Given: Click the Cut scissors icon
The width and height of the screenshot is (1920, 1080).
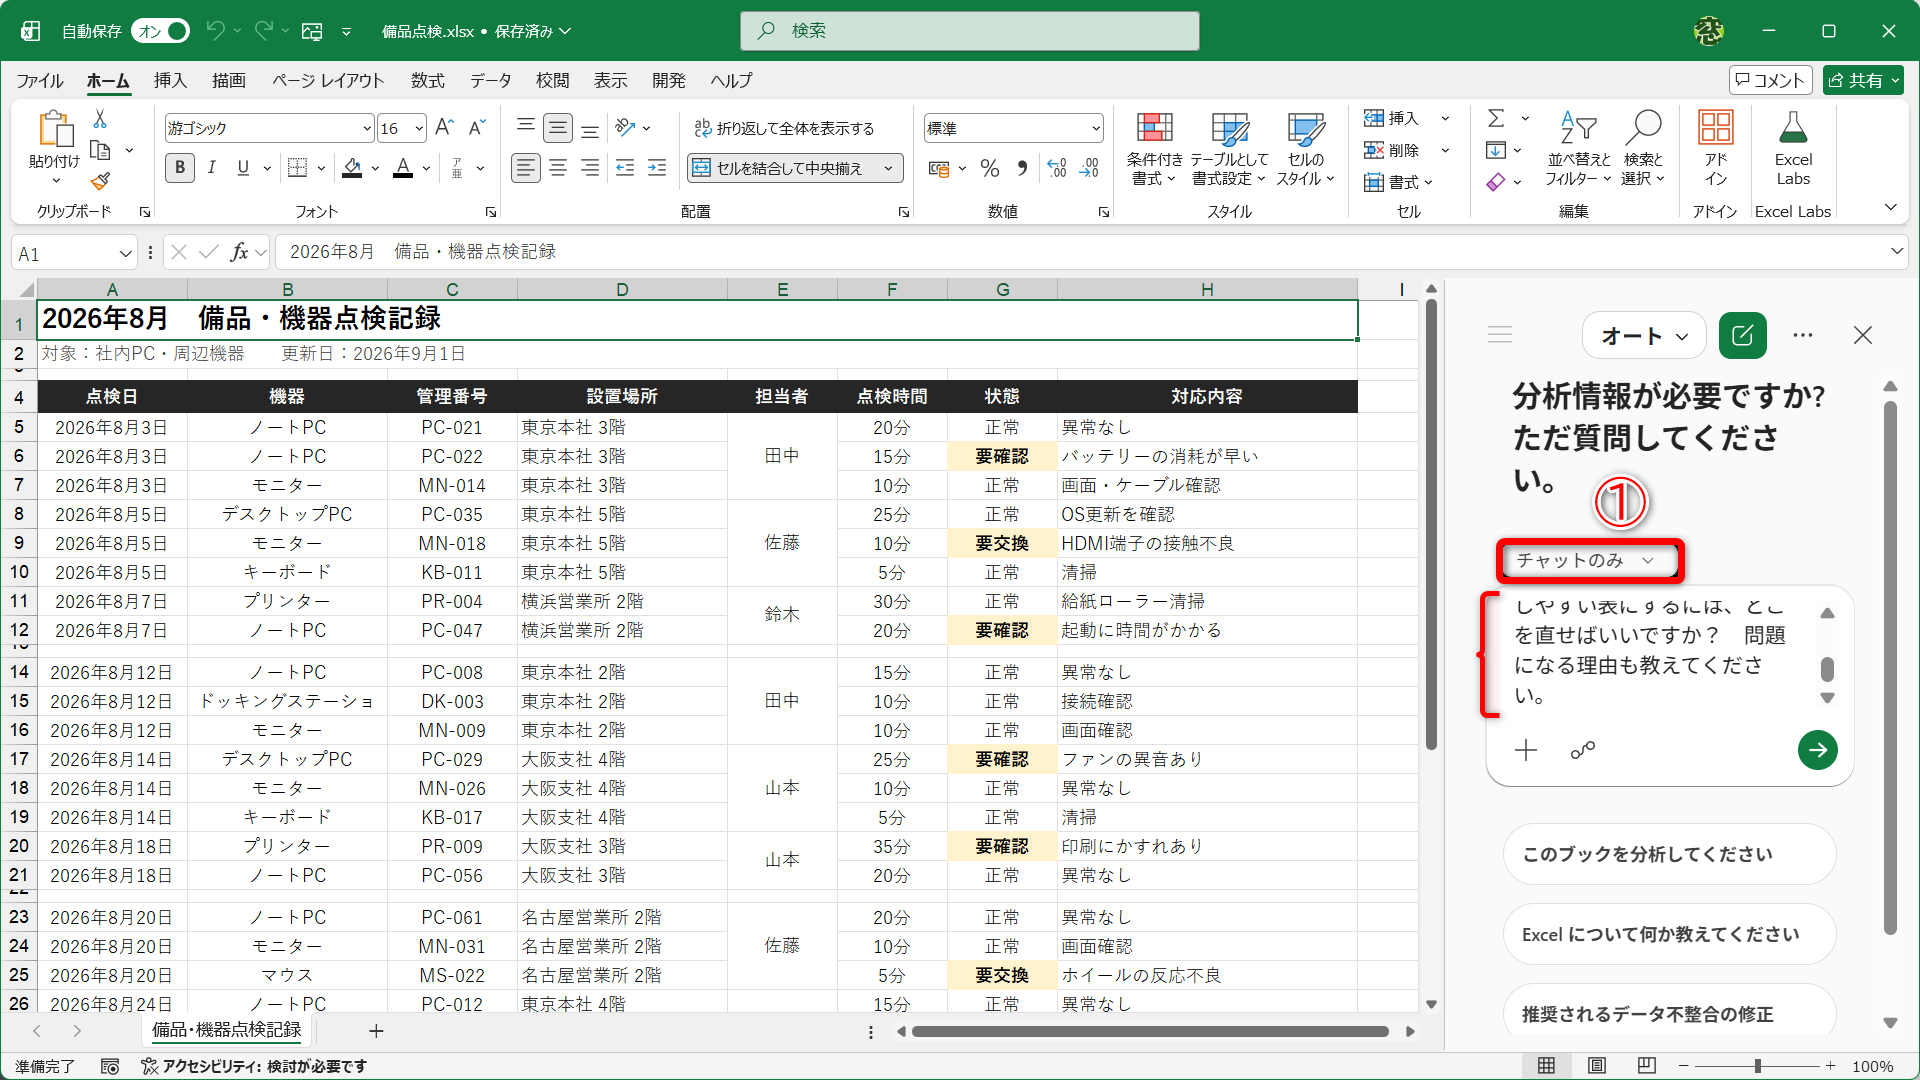Looking at the screenshot, I should pyautogui.click(x=100, y=119).
